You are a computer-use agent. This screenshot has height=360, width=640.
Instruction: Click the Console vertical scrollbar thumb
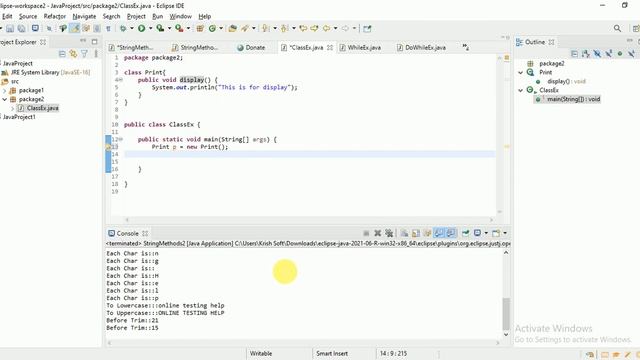point(506,313)
